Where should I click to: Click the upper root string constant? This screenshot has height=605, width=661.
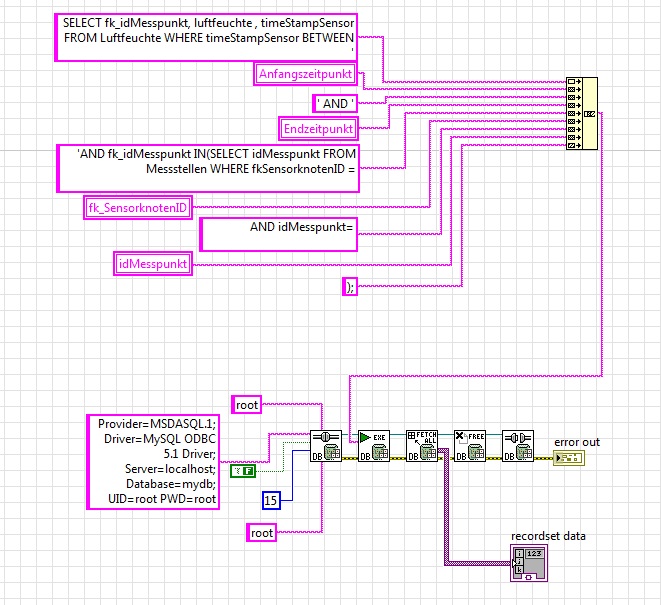coord(247,405)
